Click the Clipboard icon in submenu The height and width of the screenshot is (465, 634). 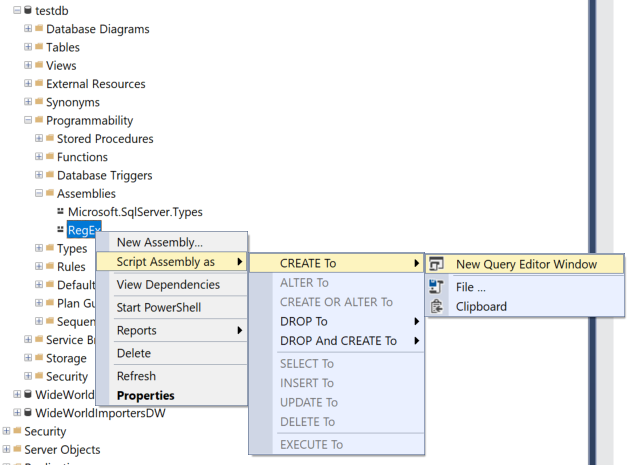(x=437, y=307)
